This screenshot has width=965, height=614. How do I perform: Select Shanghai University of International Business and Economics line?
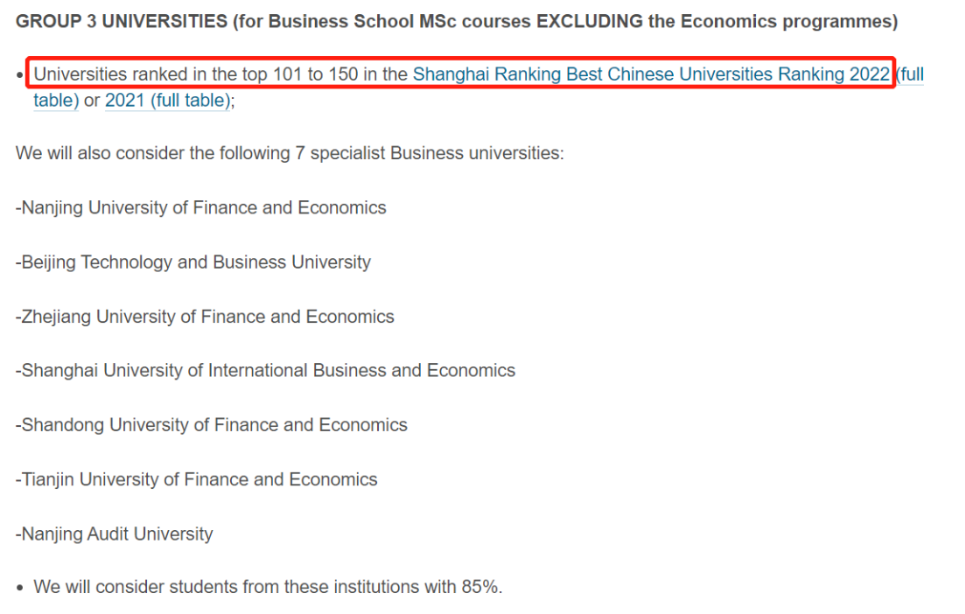tap(265, 371)
